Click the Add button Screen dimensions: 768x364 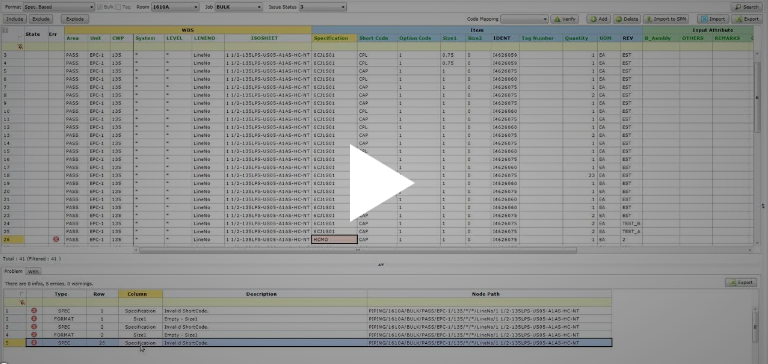[x=599, y=19]
